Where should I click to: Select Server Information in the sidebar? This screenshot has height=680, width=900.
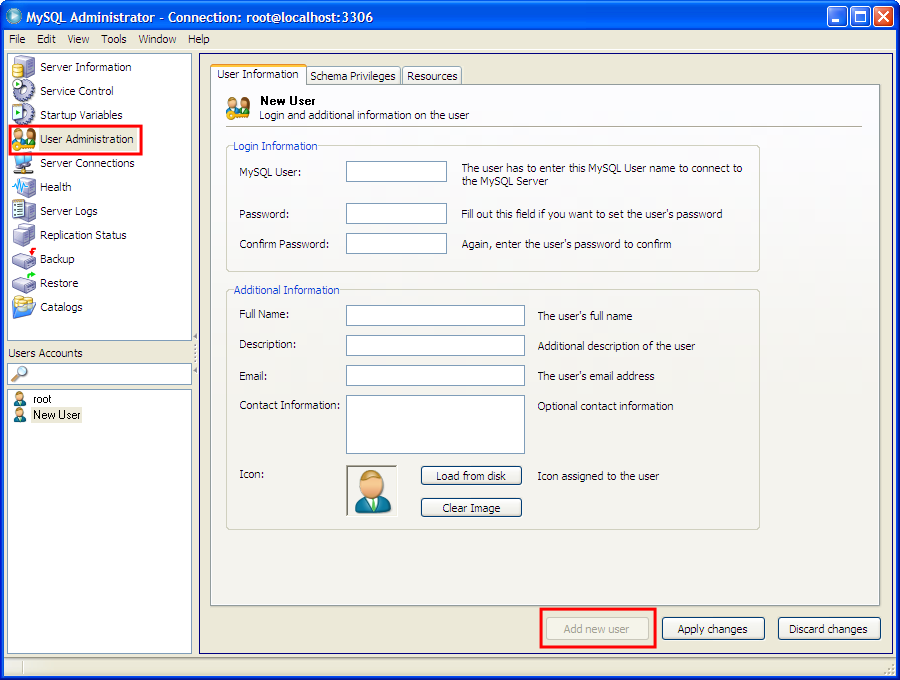click(86, 67)
